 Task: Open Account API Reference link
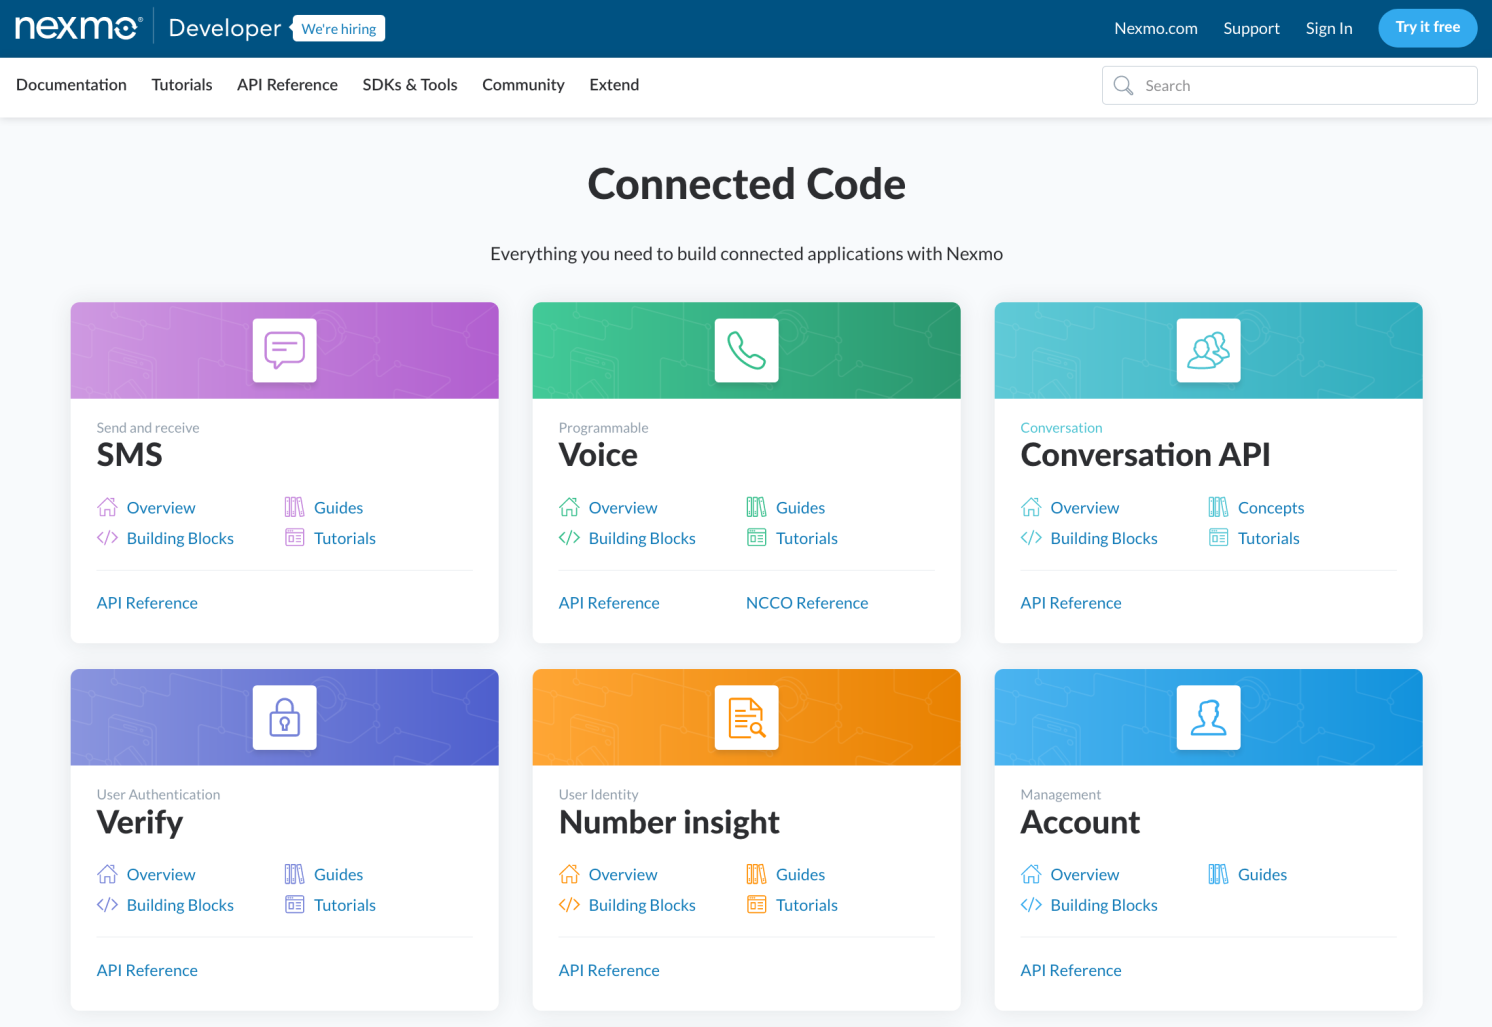1071,970
